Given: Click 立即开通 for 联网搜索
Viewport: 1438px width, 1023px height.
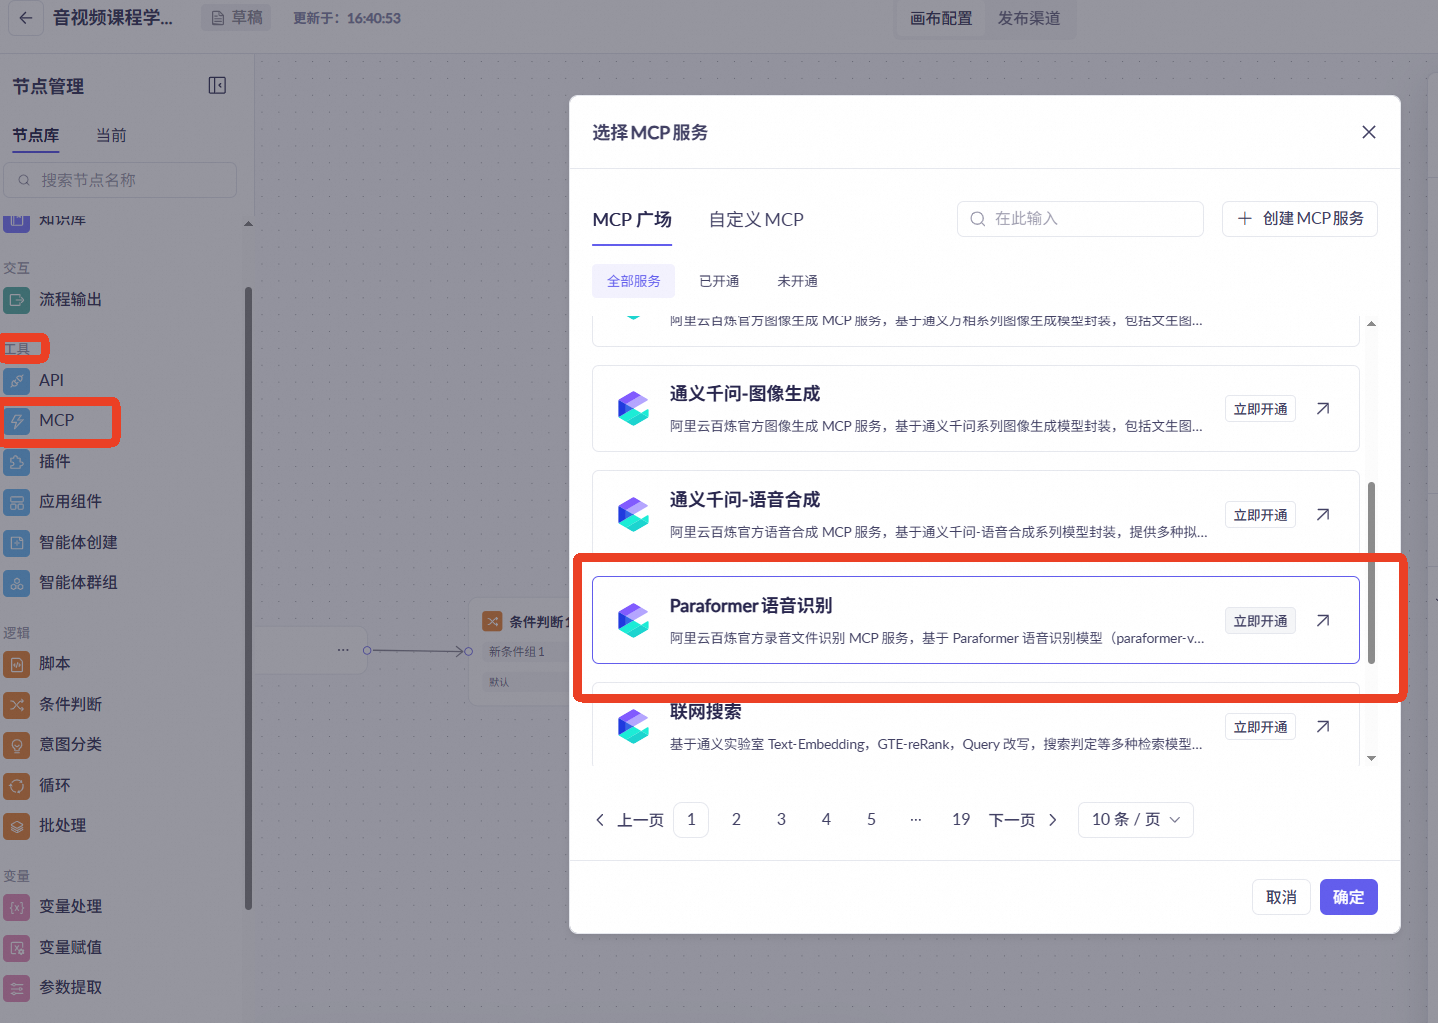Looking at the screenshot, I should (x=1260, y=727).
